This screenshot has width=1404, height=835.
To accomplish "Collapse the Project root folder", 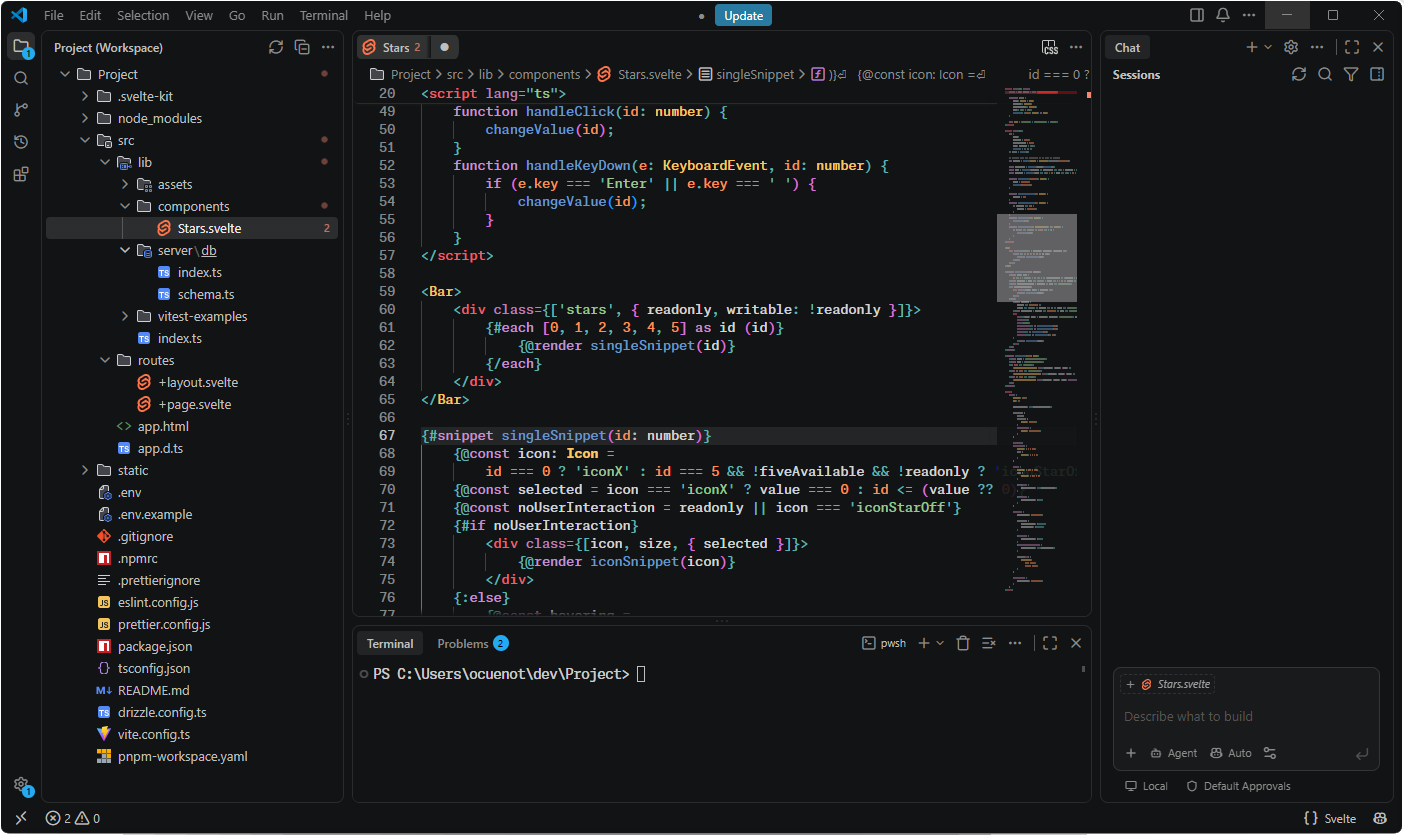I will point(65,74).
